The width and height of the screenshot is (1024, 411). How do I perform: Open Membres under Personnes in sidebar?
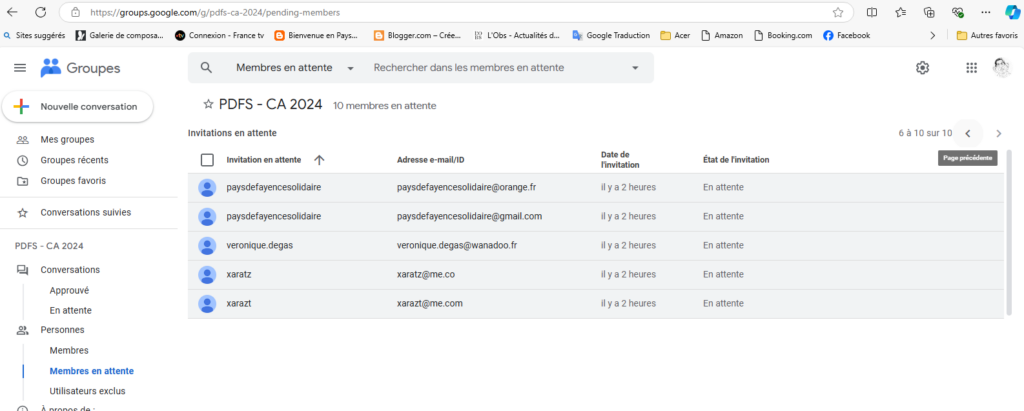(x=69, y=350)
